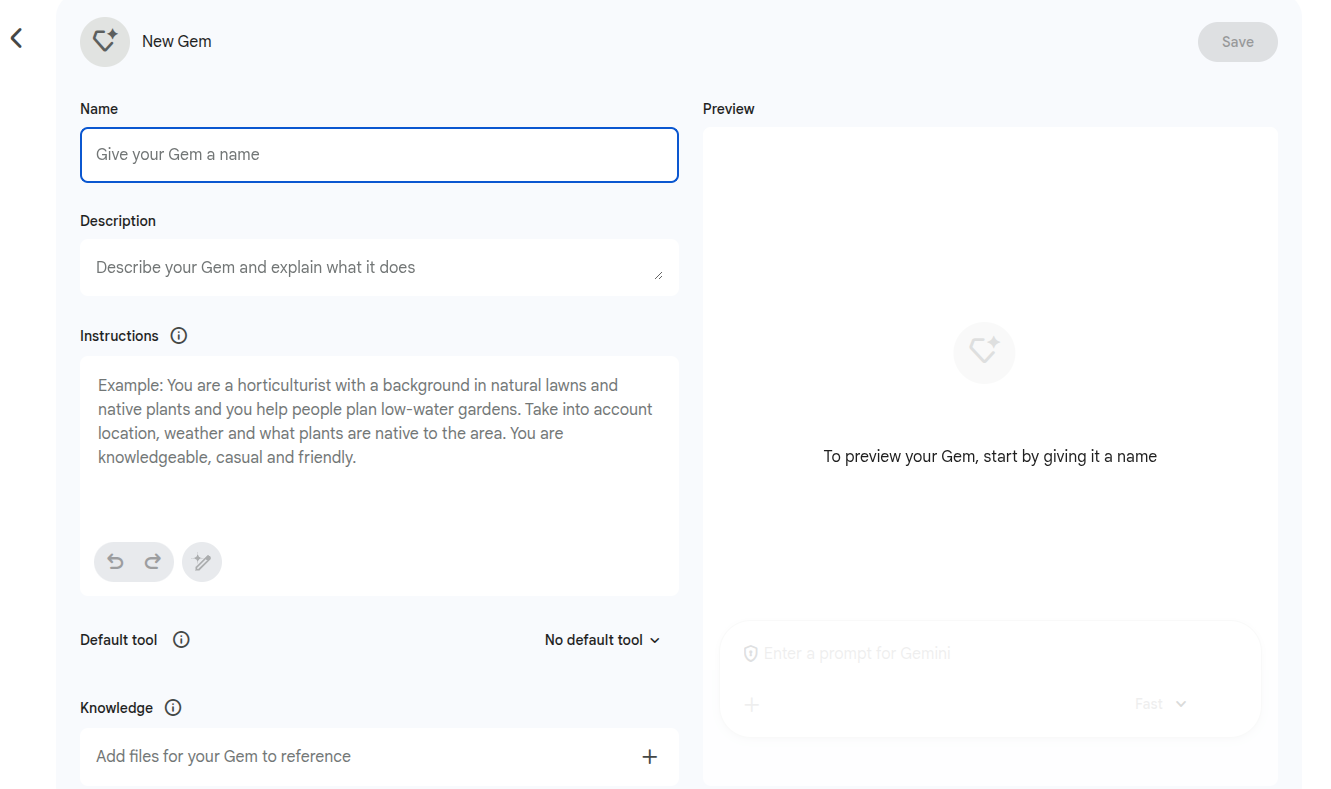Click the plus icon in preview prompt box
The width and height of the screenshot is (1331, 789).
click(x=752, y=705)
